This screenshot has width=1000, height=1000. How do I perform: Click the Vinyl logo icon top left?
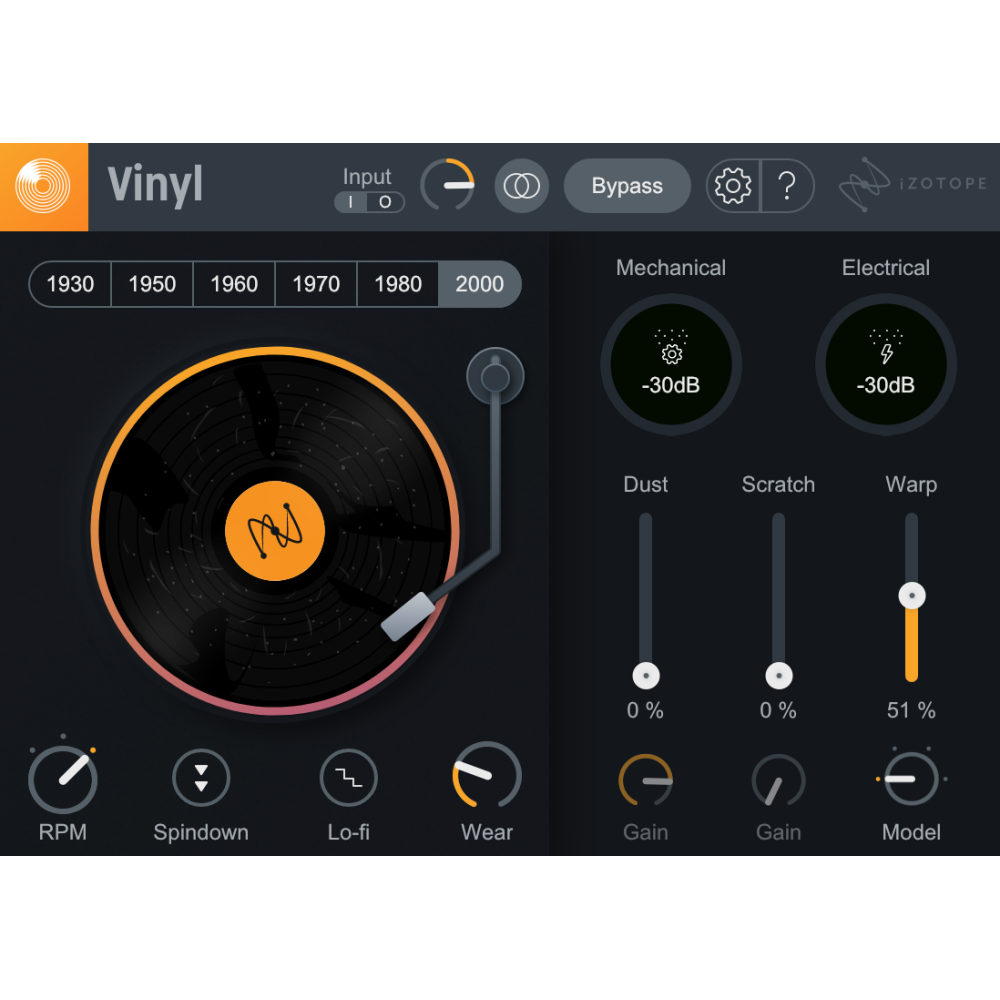[x=45, y=186]
